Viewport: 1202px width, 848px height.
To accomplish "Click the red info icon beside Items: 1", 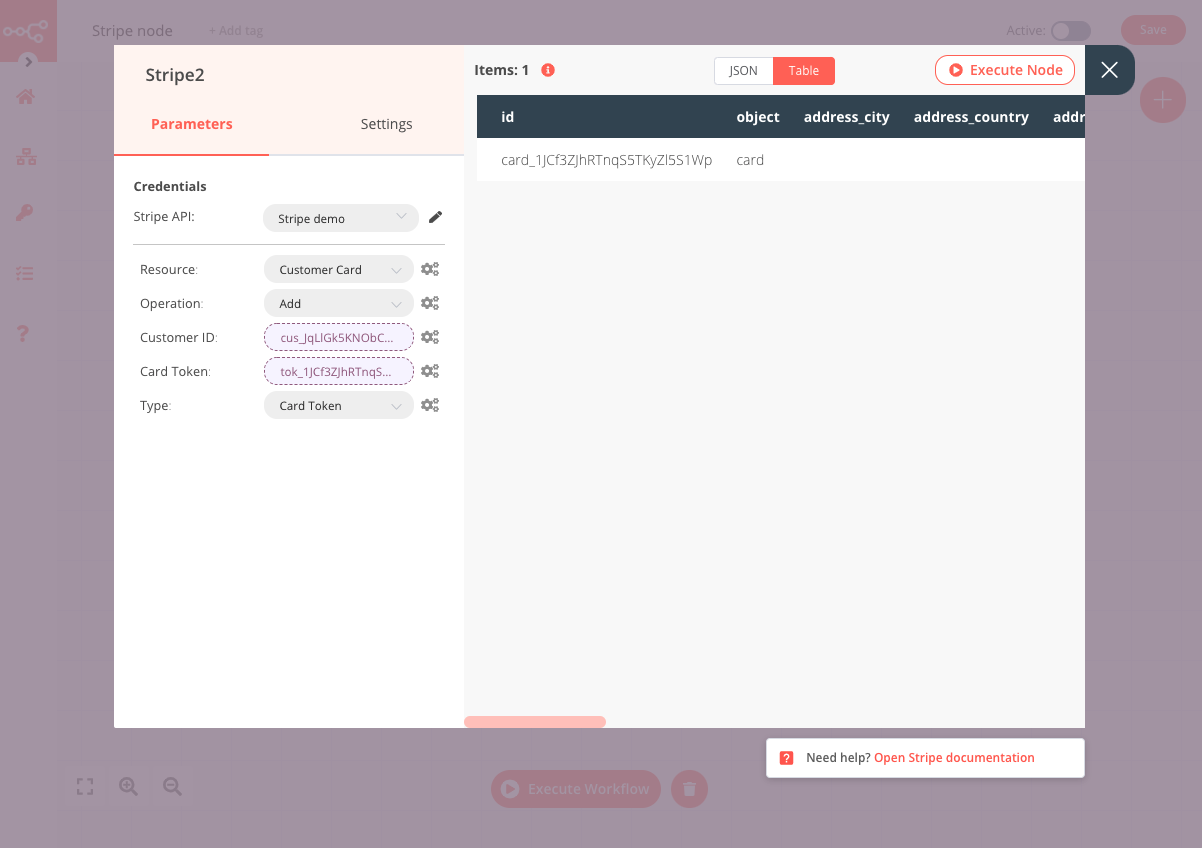I will 547,70.
